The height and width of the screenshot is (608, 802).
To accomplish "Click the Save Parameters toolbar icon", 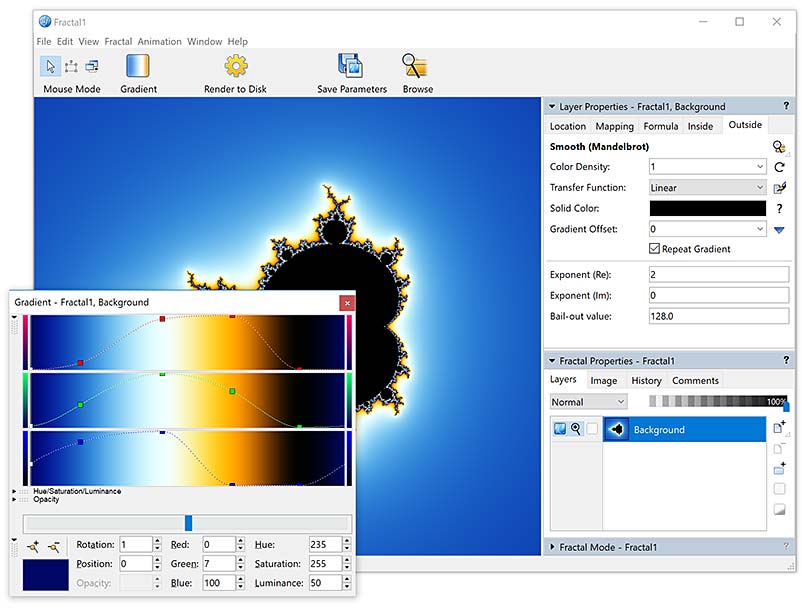I will click(x=351, y=66).
